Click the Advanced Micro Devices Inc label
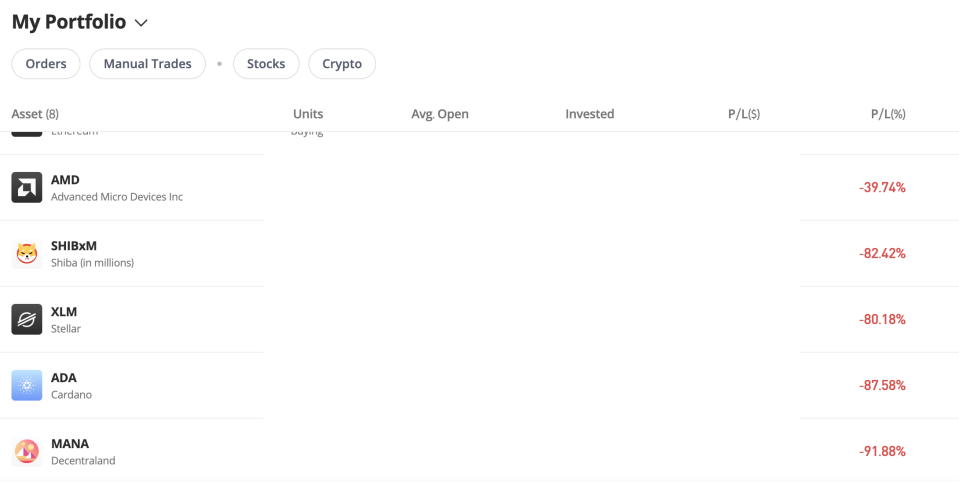 pyautogui.click(x=117, y=197)
